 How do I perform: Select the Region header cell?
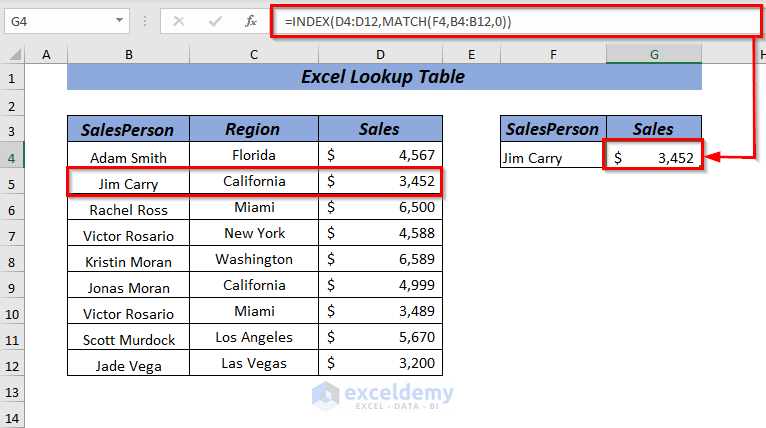(x=253, y=129)
